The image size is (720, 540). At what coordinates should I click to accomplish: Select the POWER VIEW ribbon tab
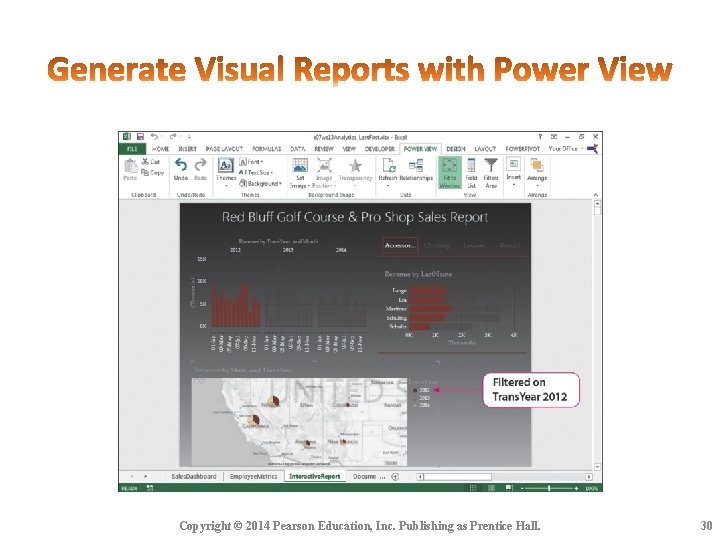tap(420, 149)
